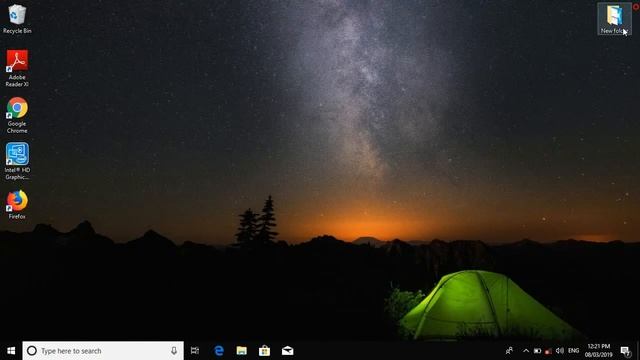This screenshot has width=640, height=360.
Task: Switch input language via ENG indicator
Action: [x=573, y=351]
